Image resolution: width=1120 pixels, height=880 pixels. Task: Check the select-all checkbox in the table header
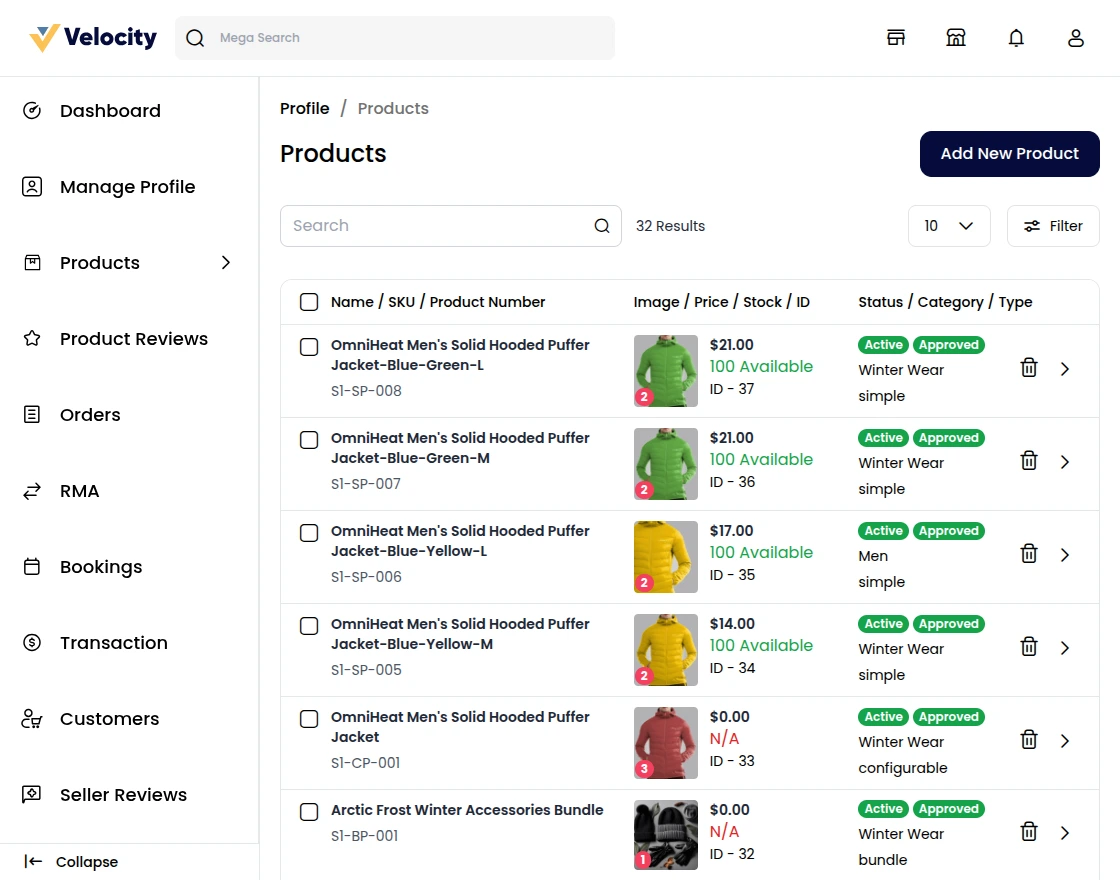(x=309, y=301)
